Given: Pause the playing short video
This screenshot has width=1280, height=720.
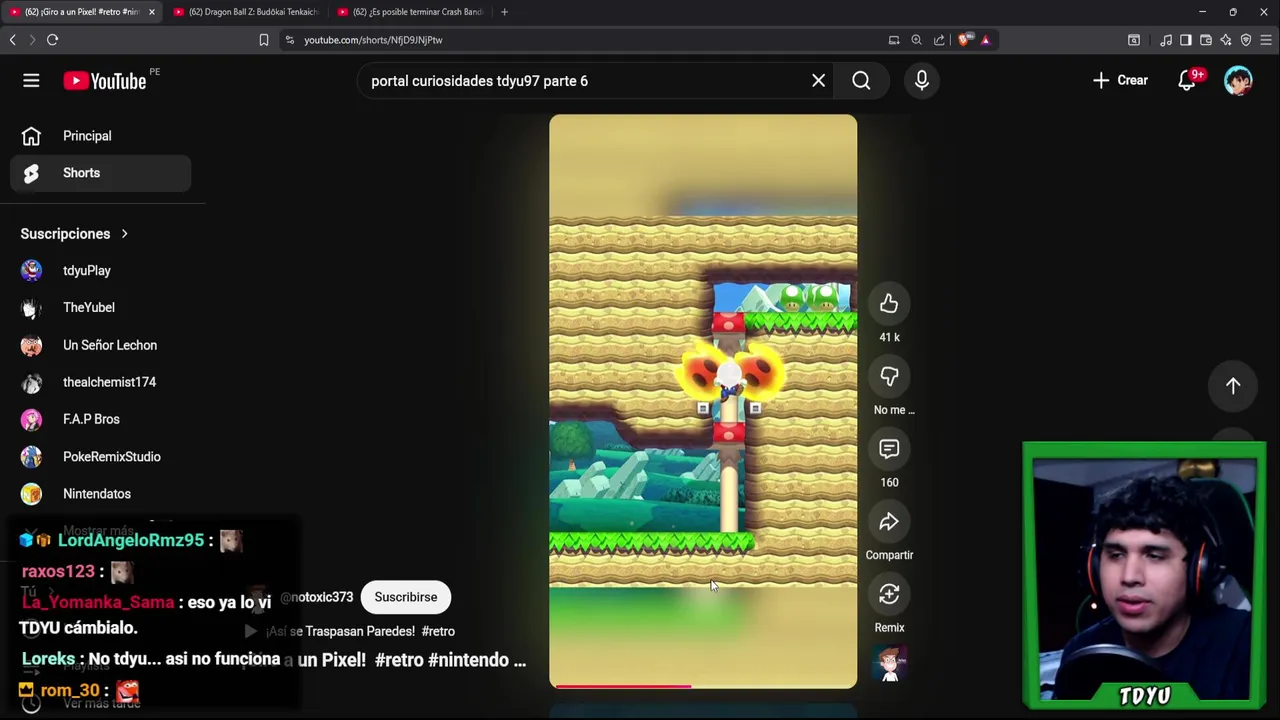Looking at the screenshot, I should (703, 400).
